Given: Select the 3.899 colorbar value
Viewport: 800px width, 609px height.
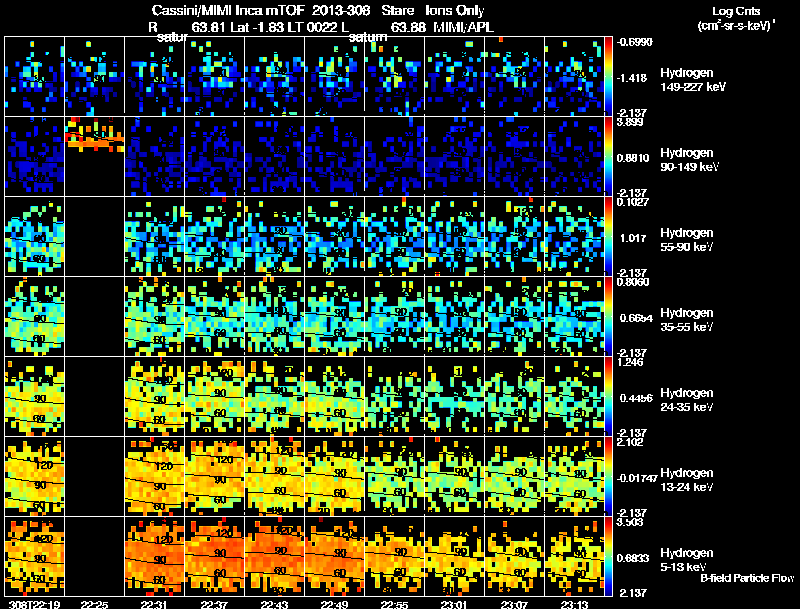Looking at the screenshot, I should point(630,122).
